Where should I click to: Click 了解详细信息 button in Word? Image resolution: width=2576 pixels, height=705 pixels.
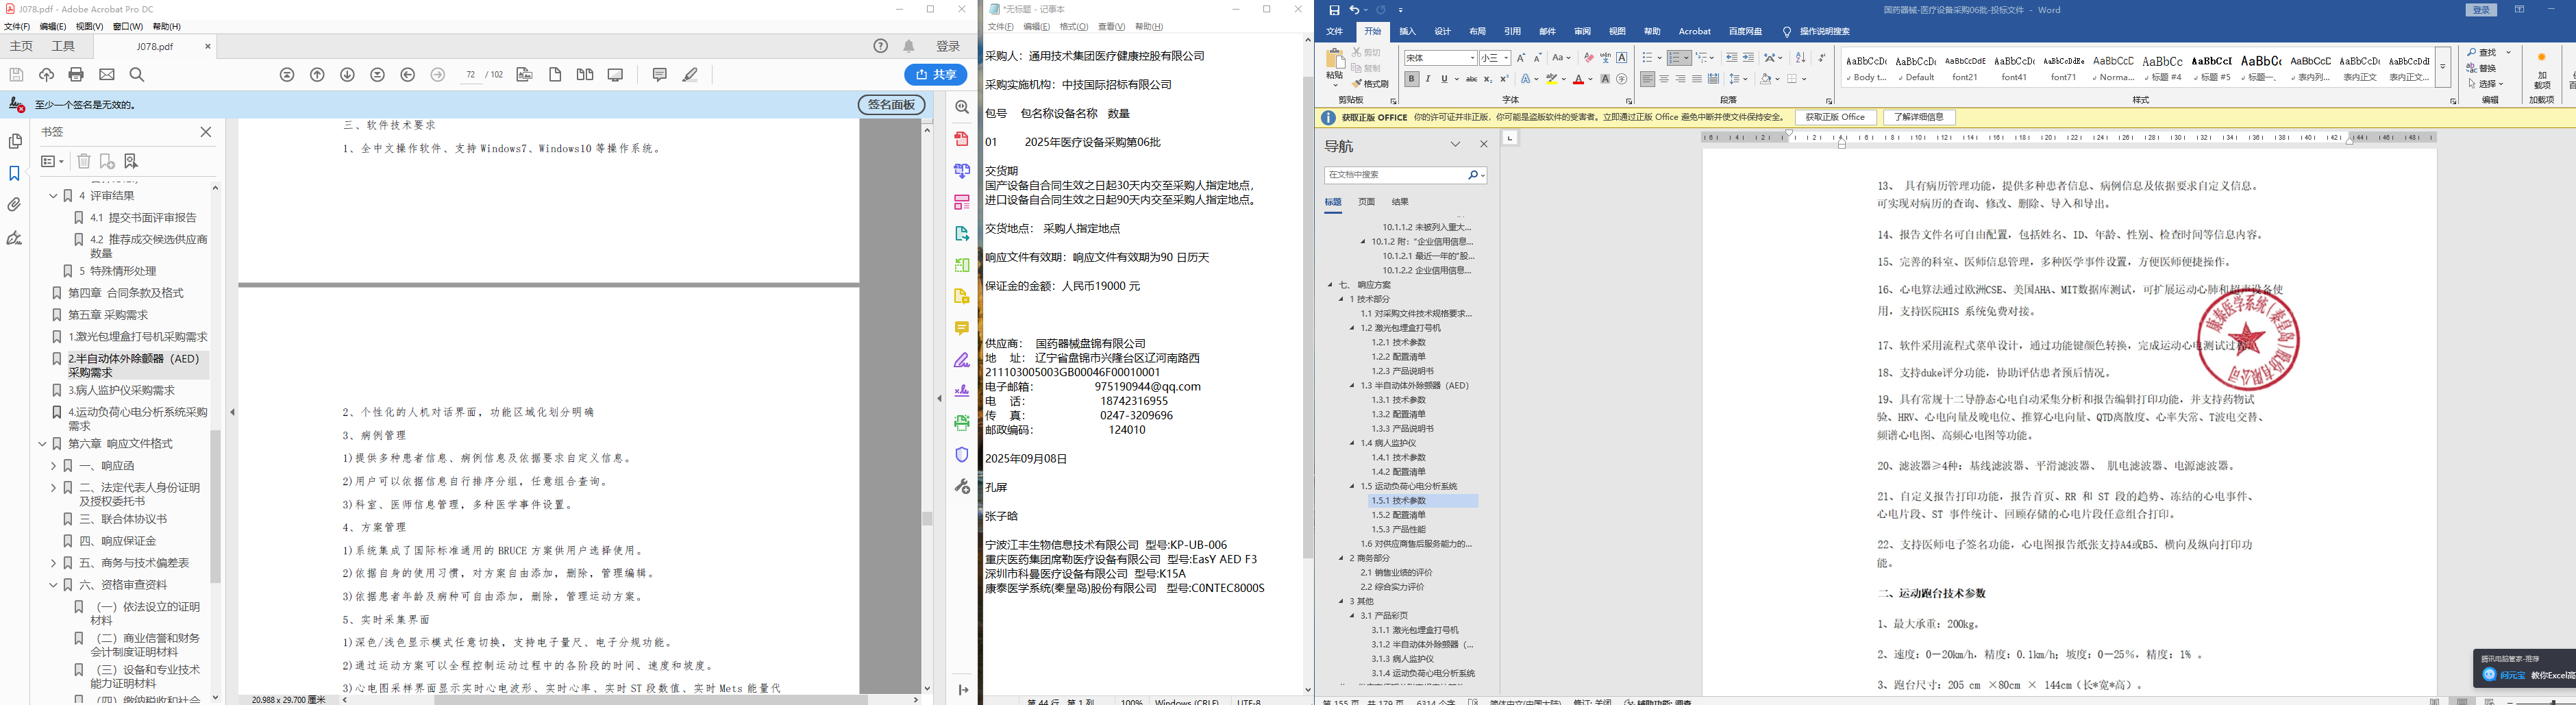coord(1919,118)
